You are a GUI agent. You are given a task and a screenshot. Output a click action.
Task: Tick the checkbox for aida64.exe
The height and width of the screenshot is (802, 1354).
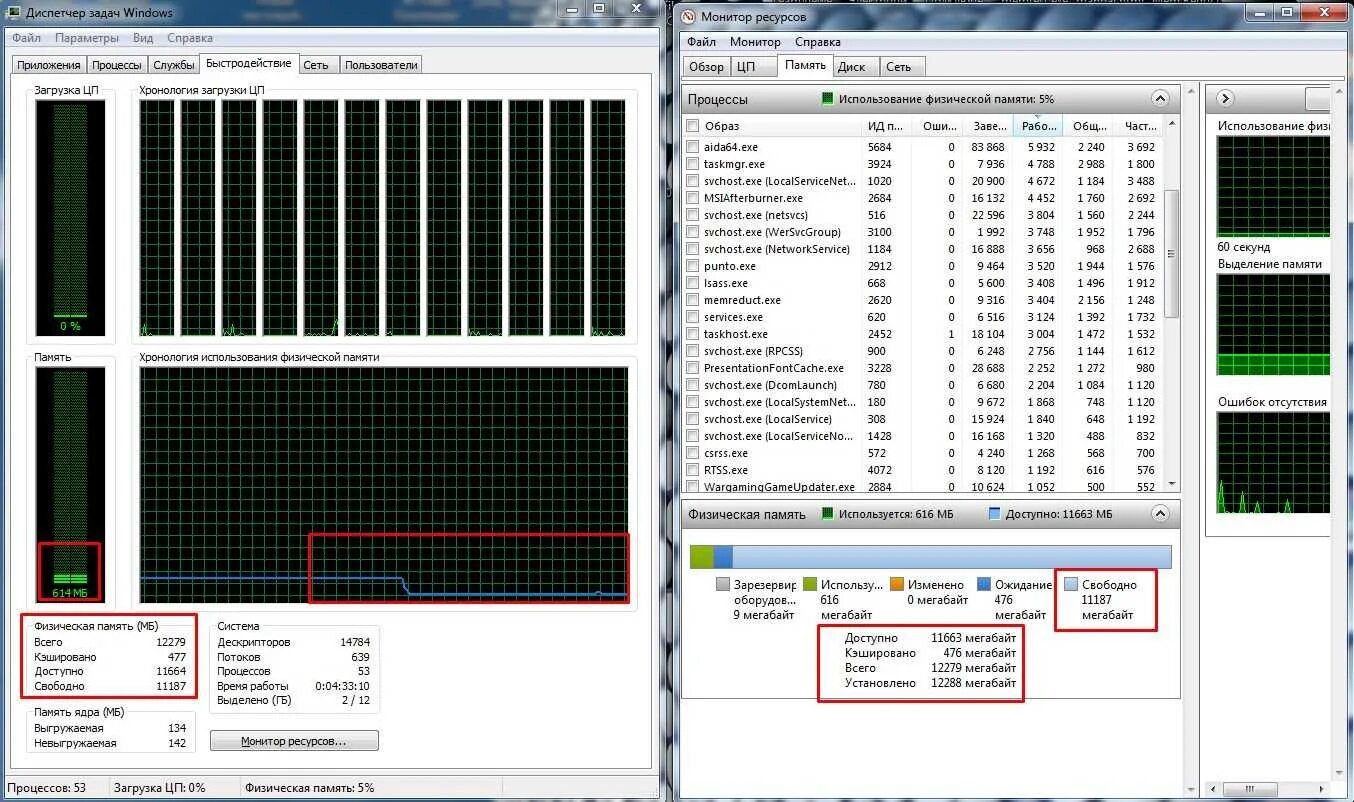693,147
